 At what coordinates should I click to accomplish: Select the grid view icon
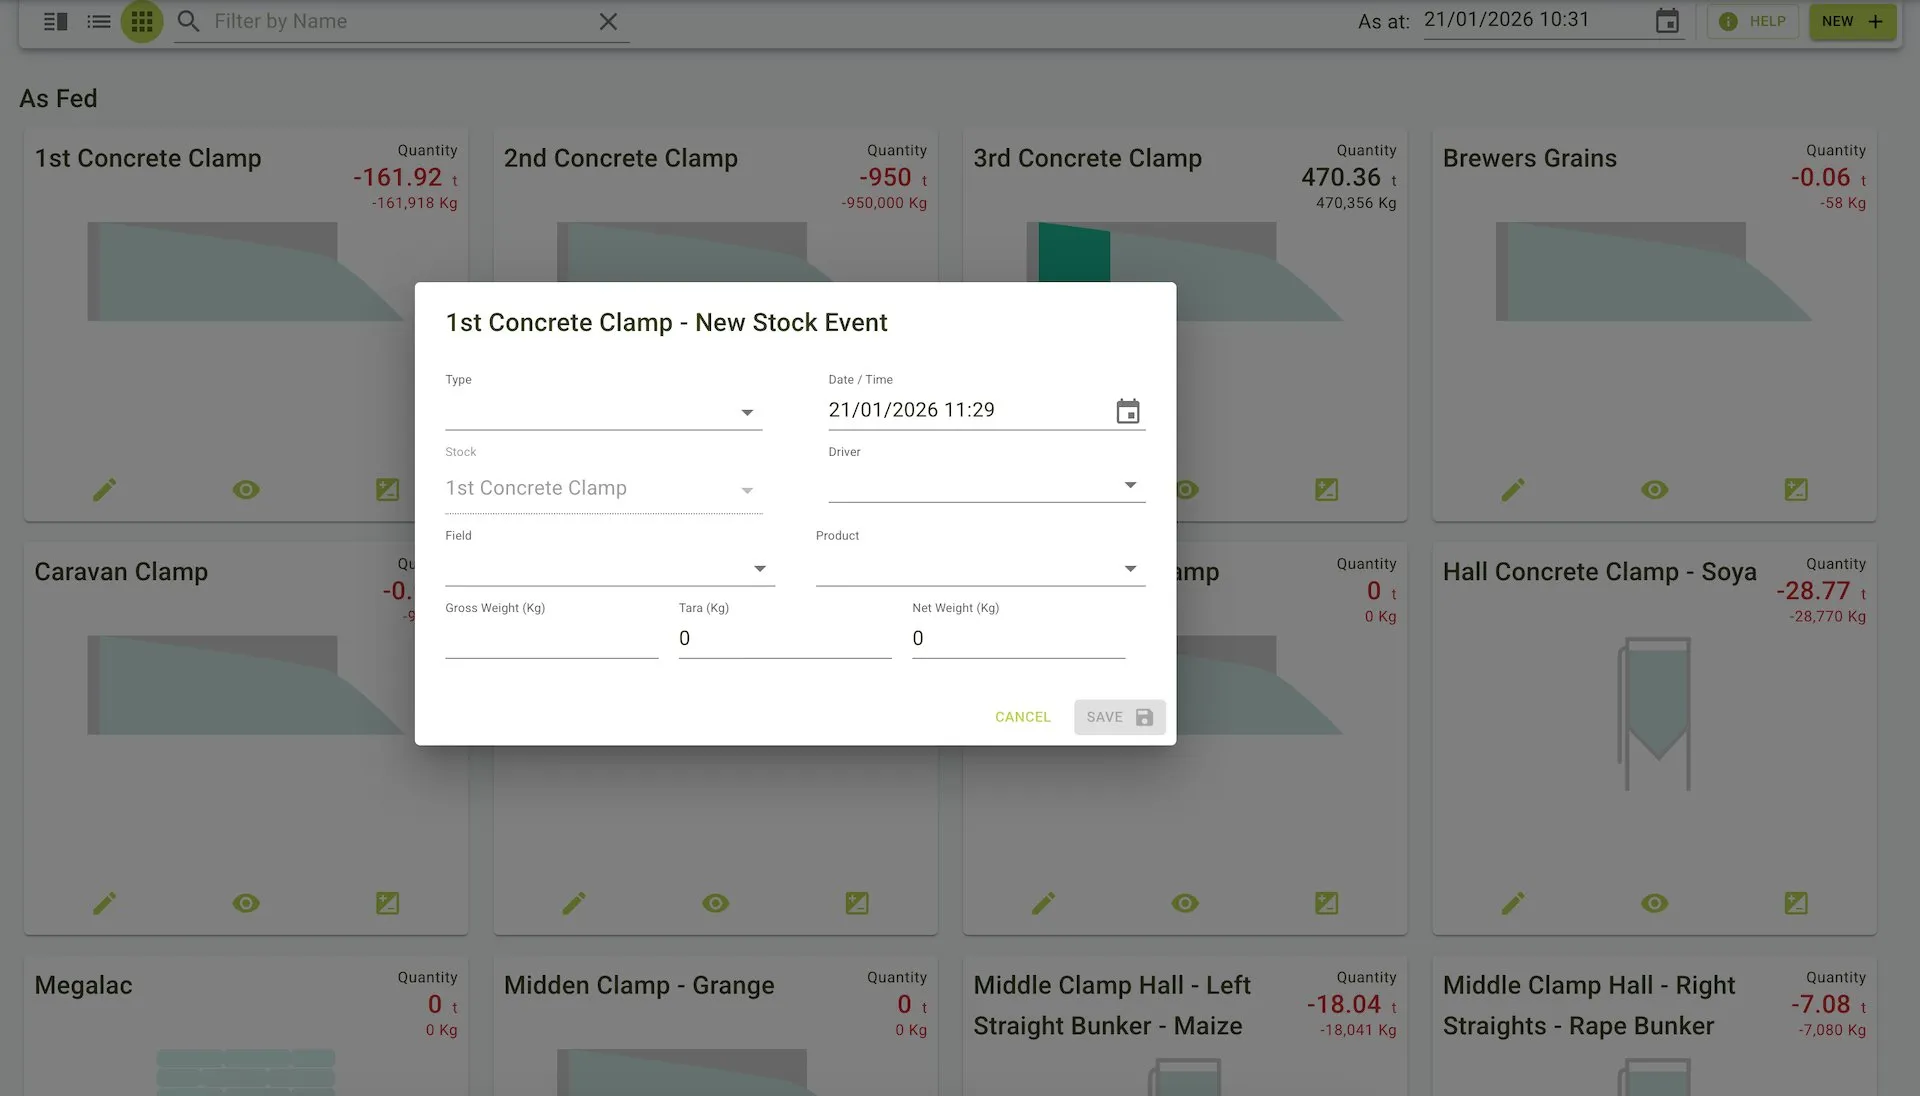pos(142,21)
